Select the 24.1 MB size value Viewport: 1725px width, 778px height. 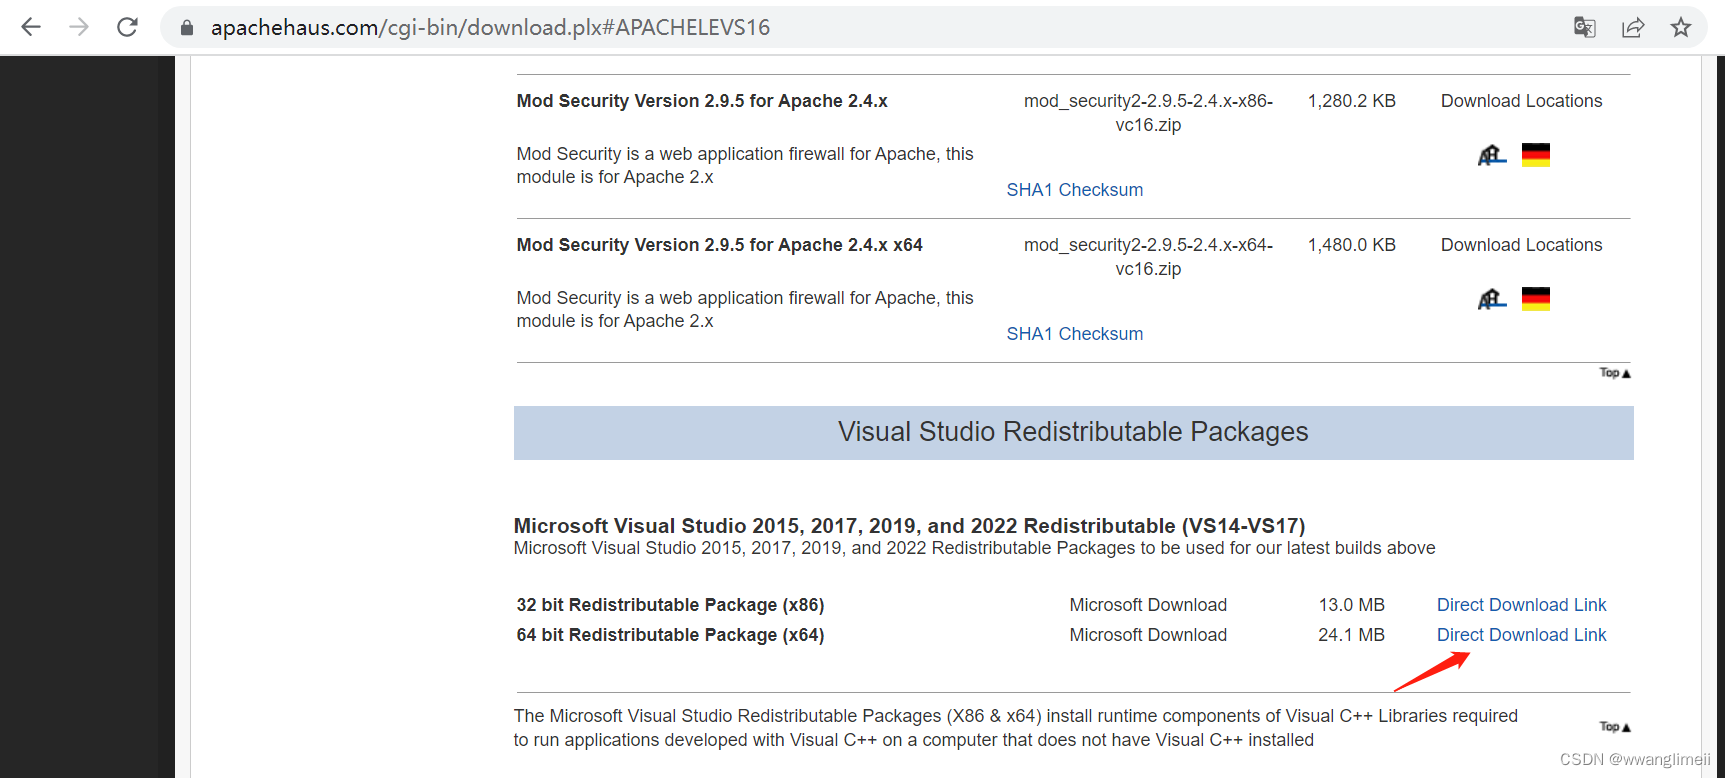pos(1351,635)
